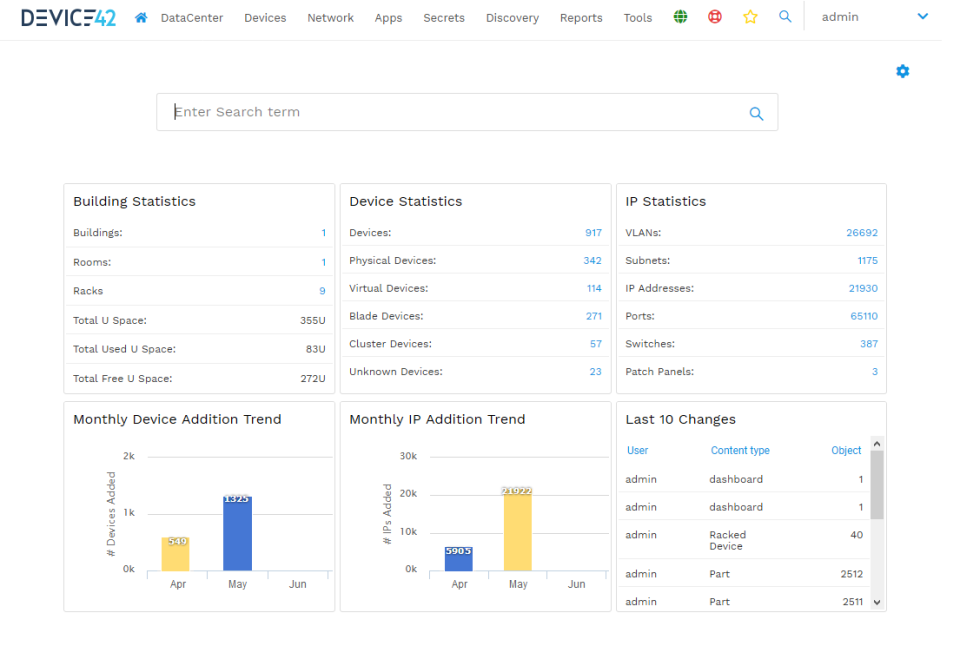Click the Racks count 9 link
Screen dimensions: 960x646
pos(322,291)
